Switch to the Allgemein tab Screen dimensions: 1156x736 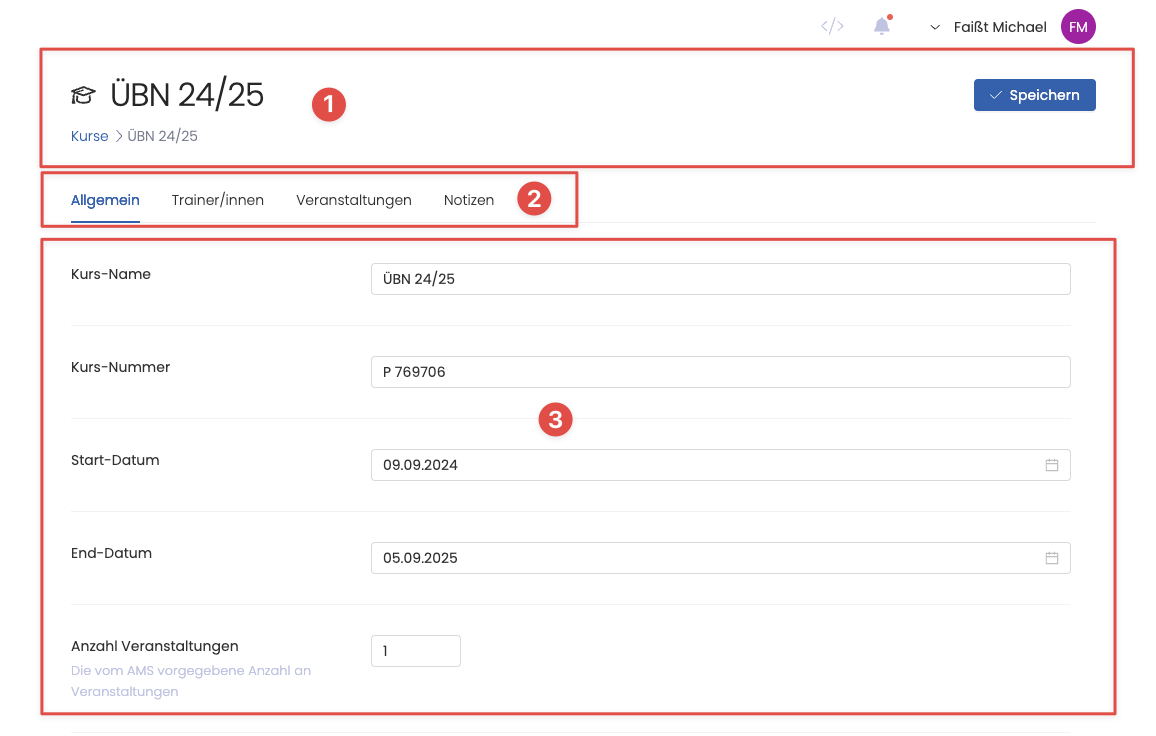tap(105, 200)
